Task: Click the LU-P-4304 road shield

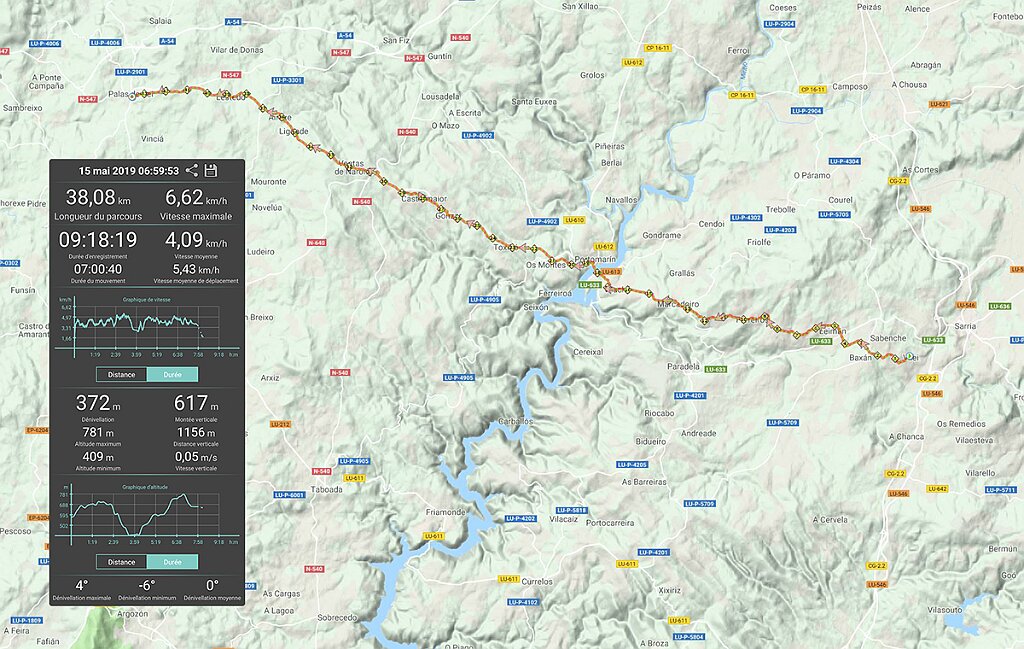Action: (844, 161)
